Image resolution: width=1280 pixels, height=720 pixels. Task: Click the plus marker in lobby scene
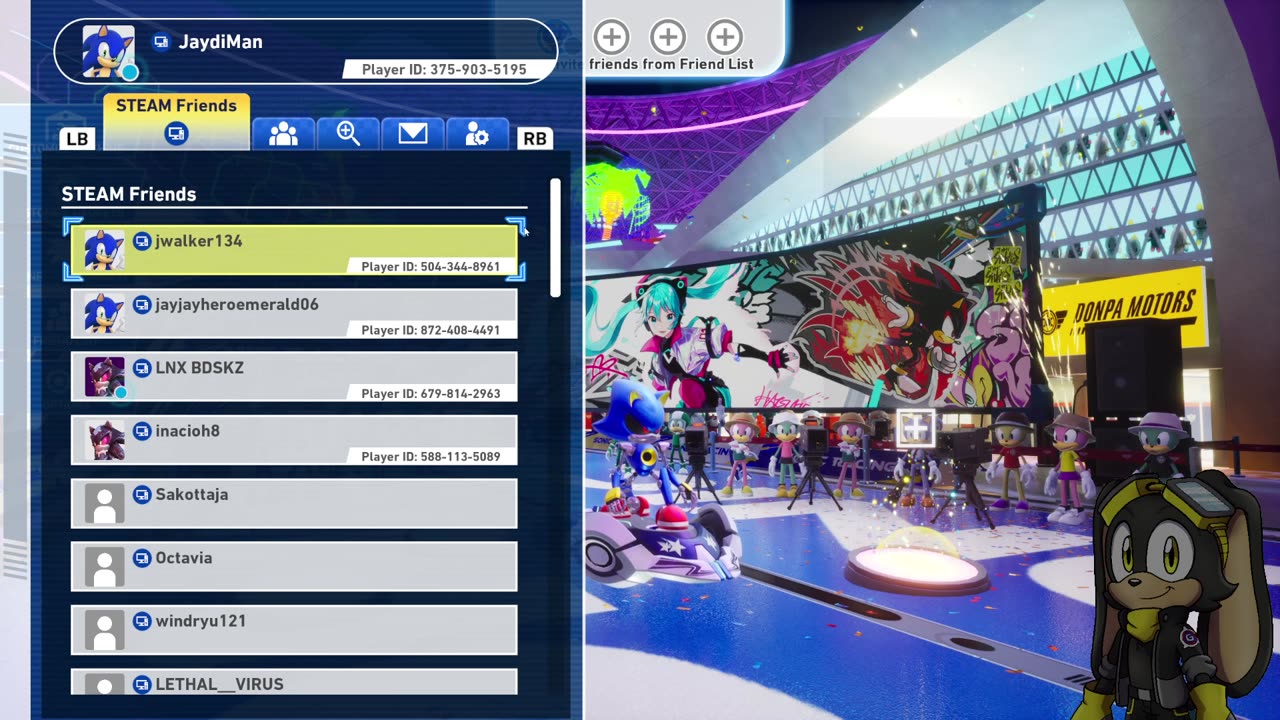(x=915, y=428)
